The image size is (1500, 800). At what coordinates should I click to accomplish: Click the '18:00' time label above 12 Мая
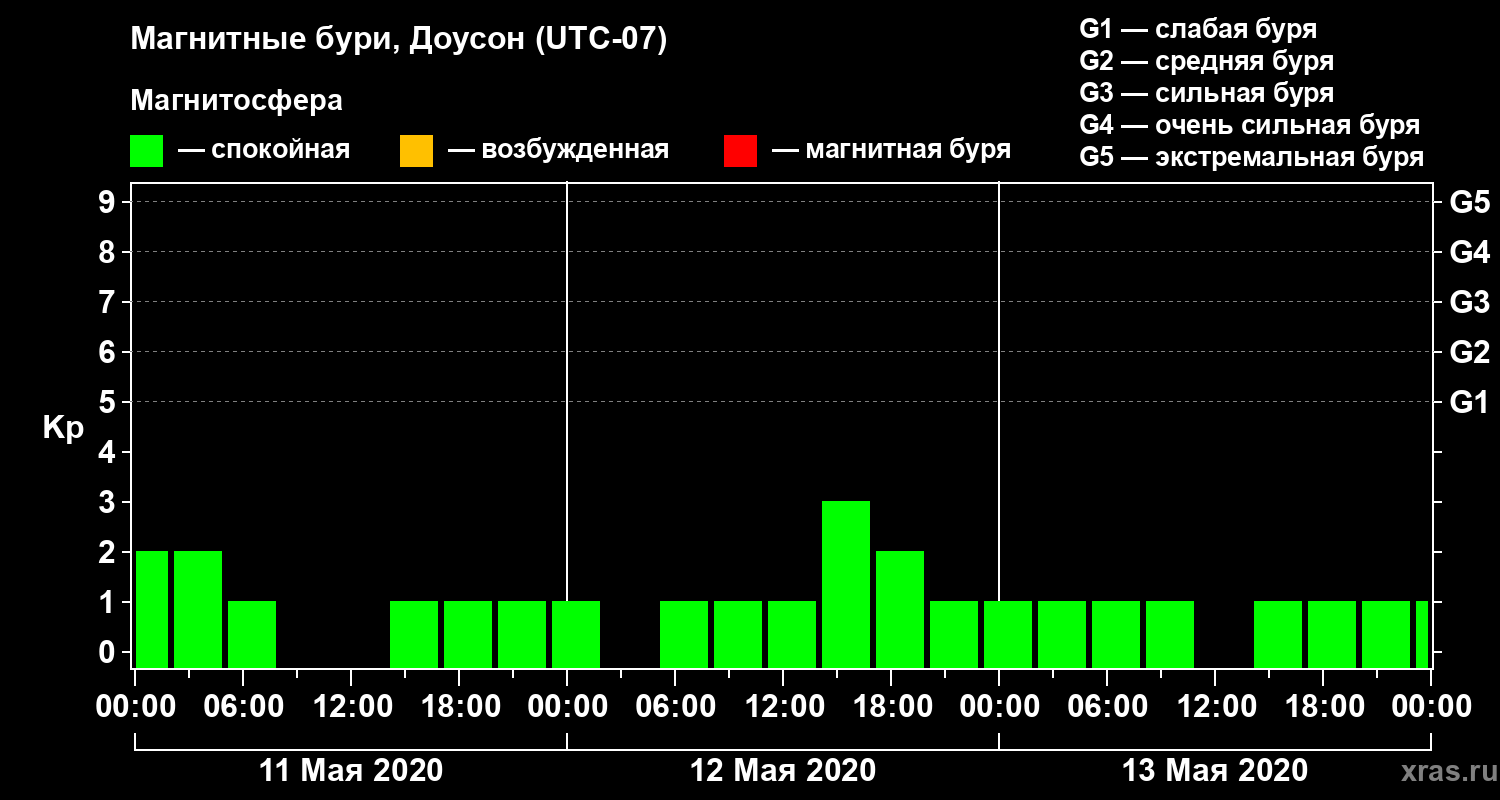[891, 707]
